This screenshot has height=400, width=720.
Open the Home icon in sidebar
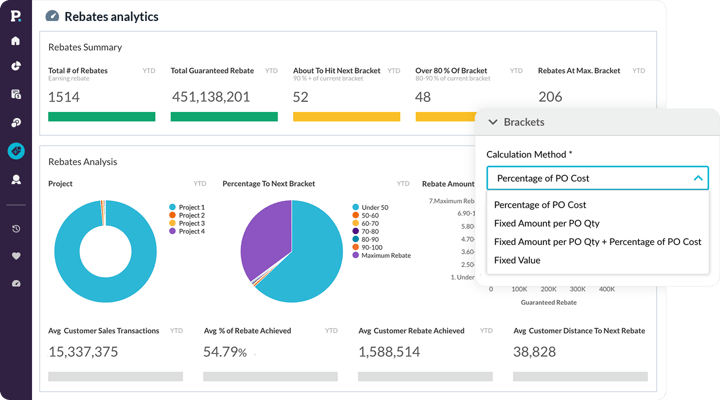[16, 41]
